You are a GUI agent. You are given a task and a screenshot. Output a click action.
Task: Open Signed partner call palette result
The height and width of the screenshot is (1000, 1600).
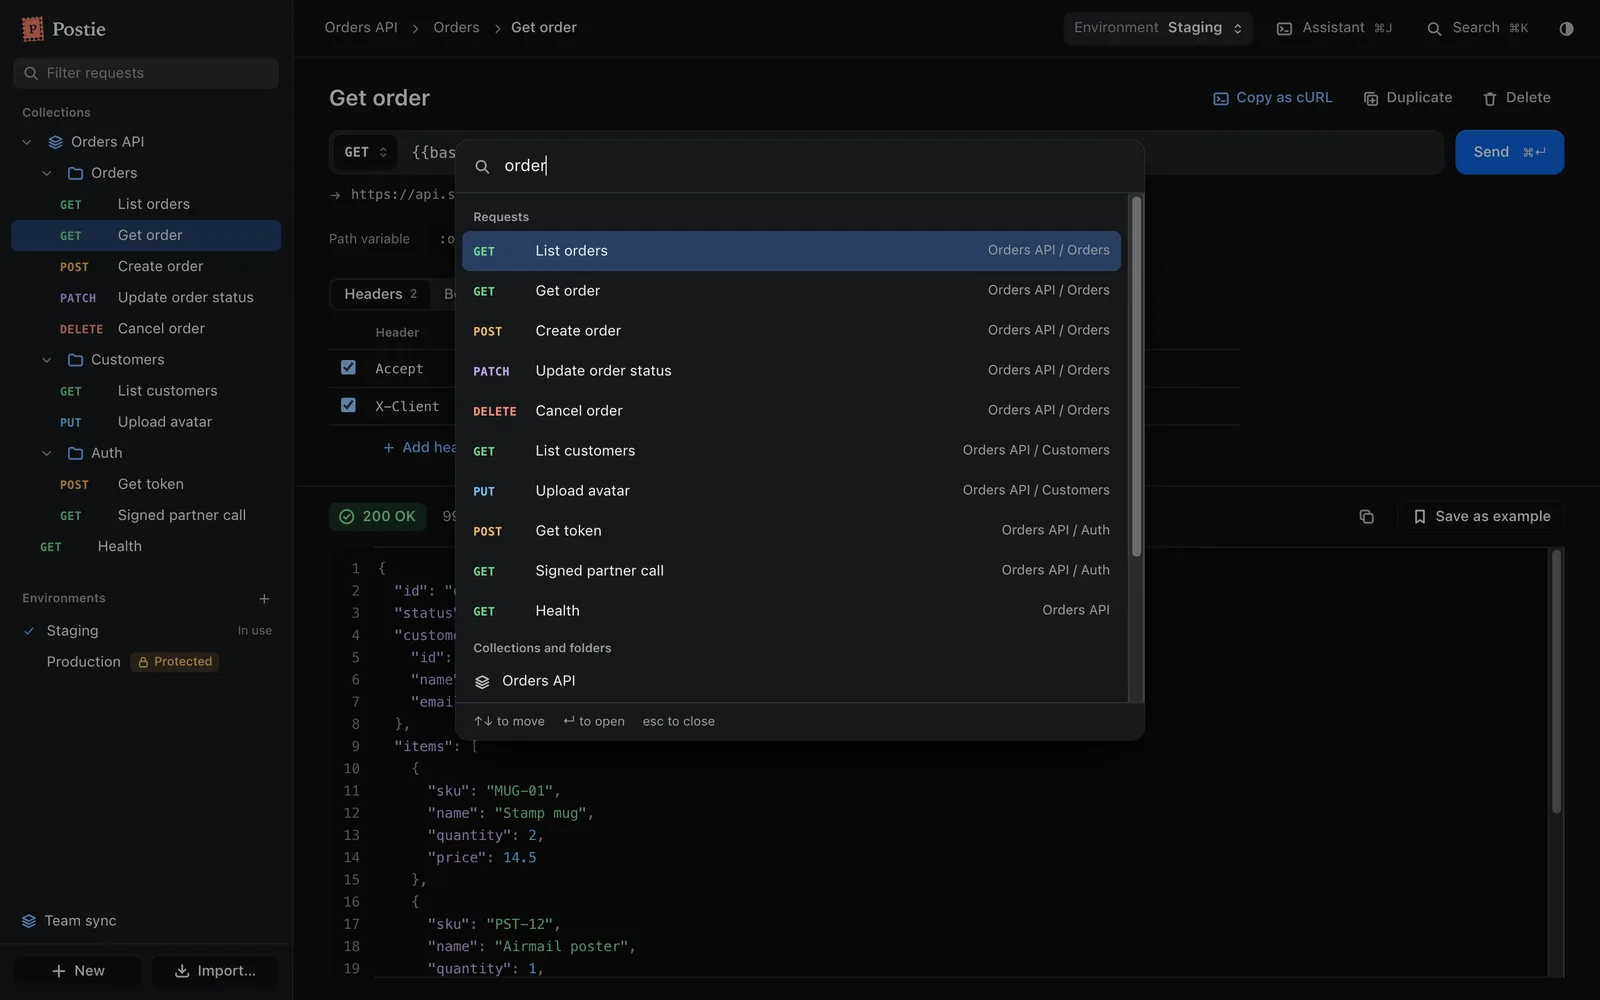click(x=791, y=571)
